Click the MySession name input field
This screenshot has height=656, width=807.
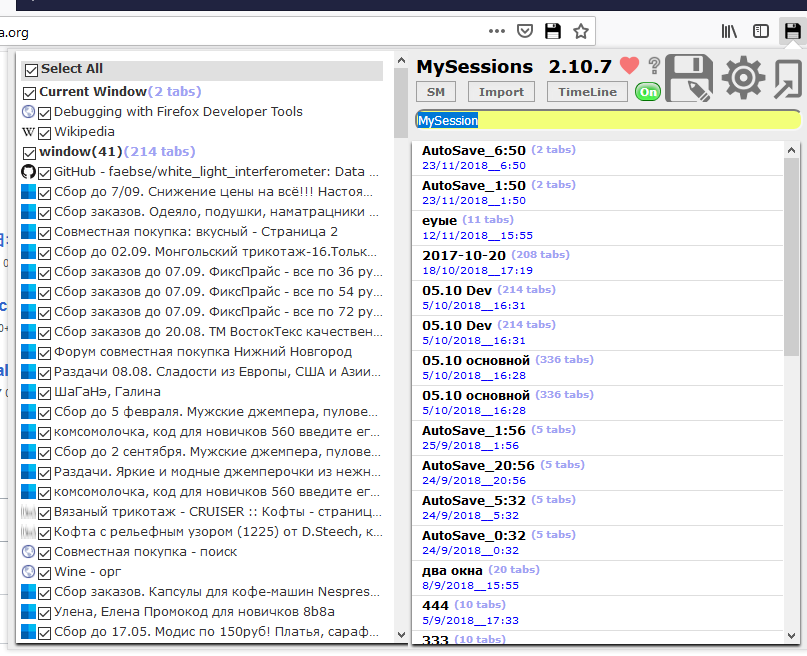608,120
